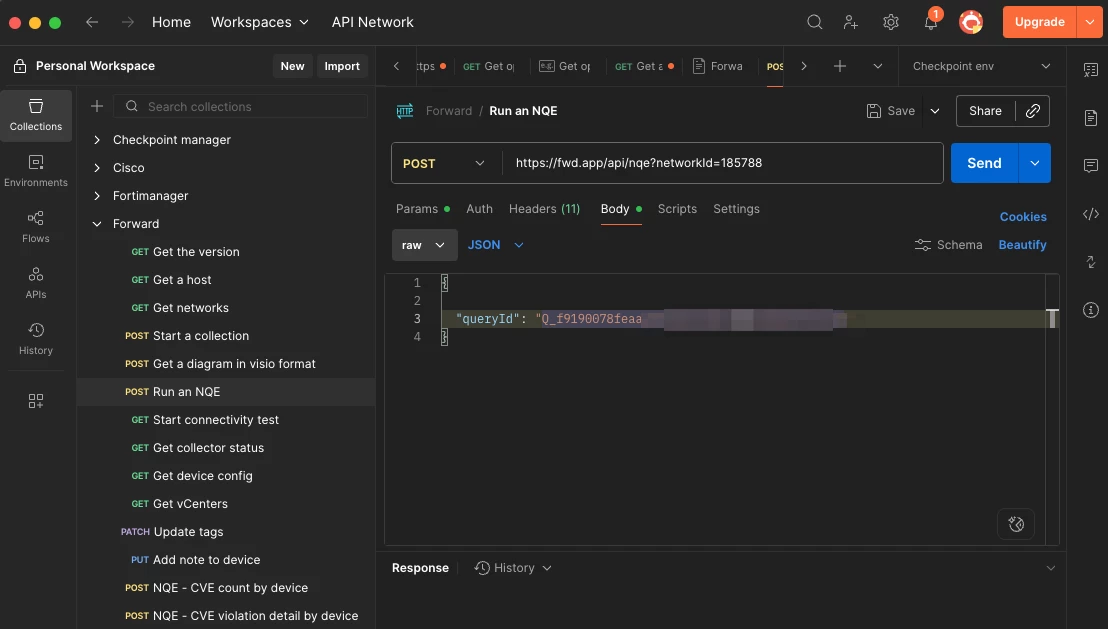Click the Search collections field

pyautogui.click(x=240, y=106)
